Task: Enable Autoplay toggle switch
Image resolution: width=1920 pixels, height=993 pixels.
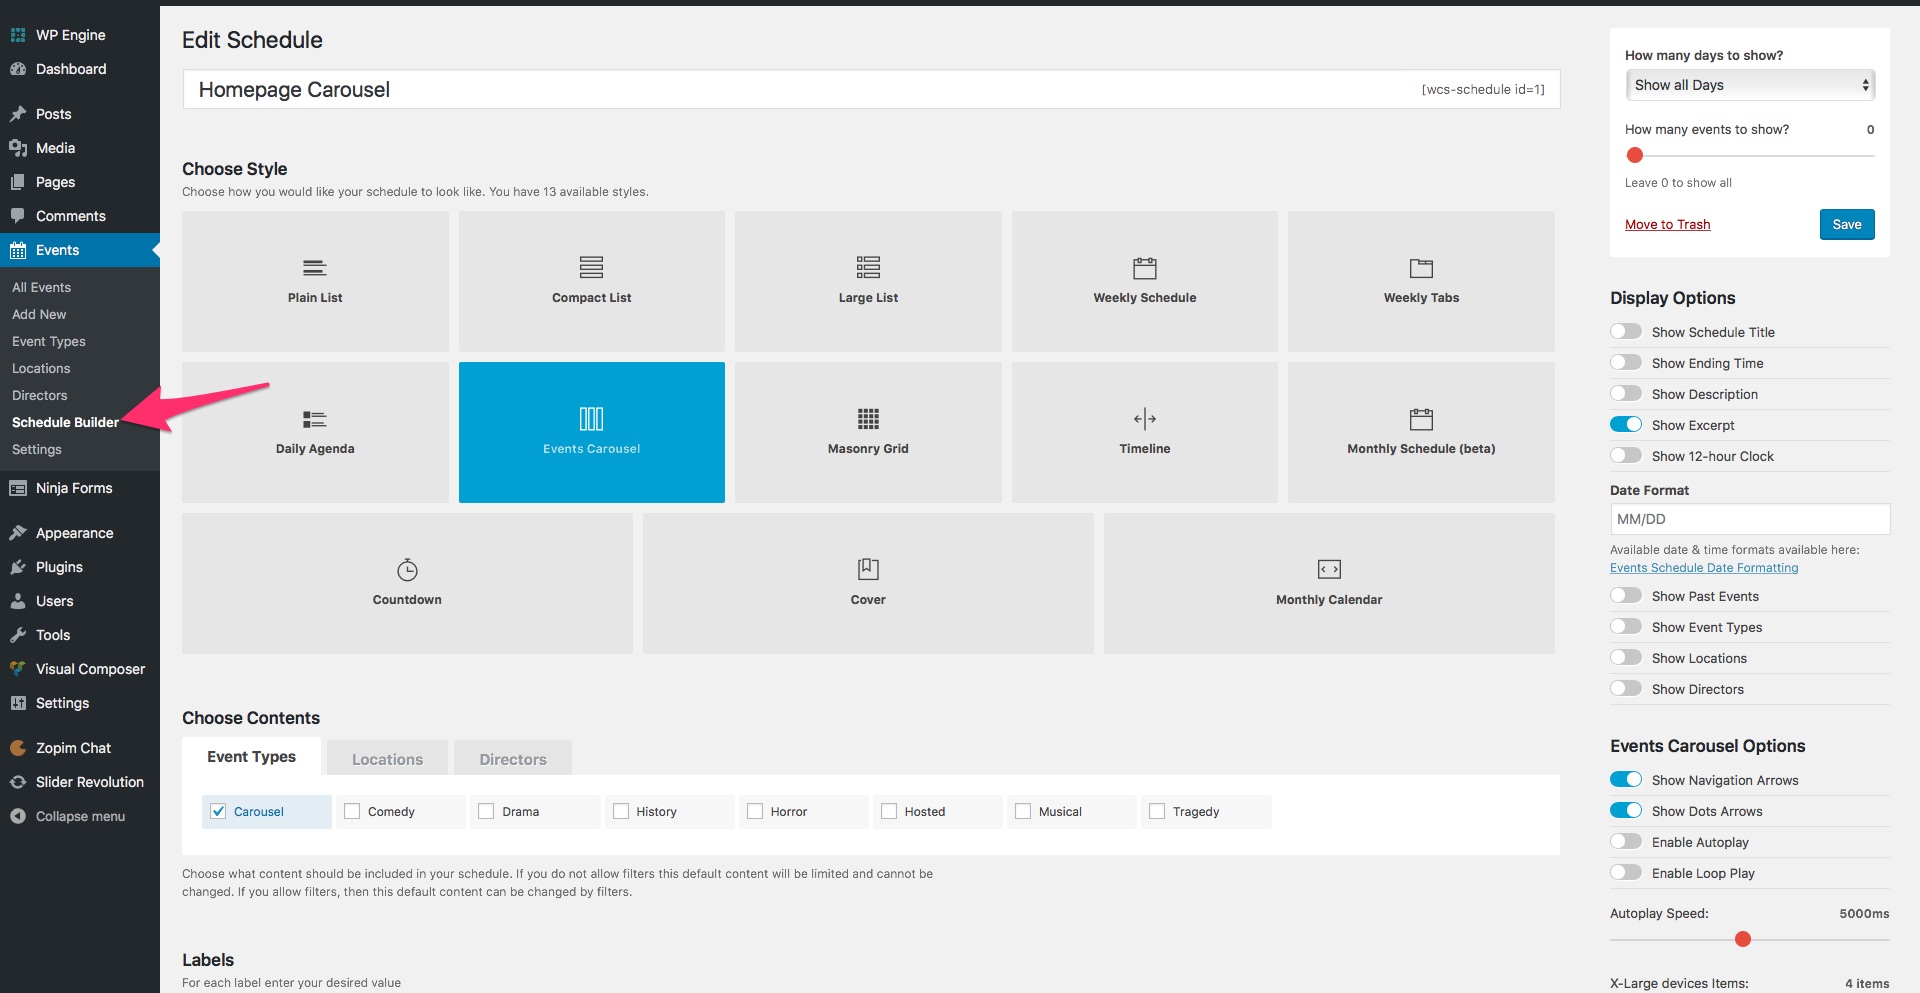Action: tap(1626, 841)
